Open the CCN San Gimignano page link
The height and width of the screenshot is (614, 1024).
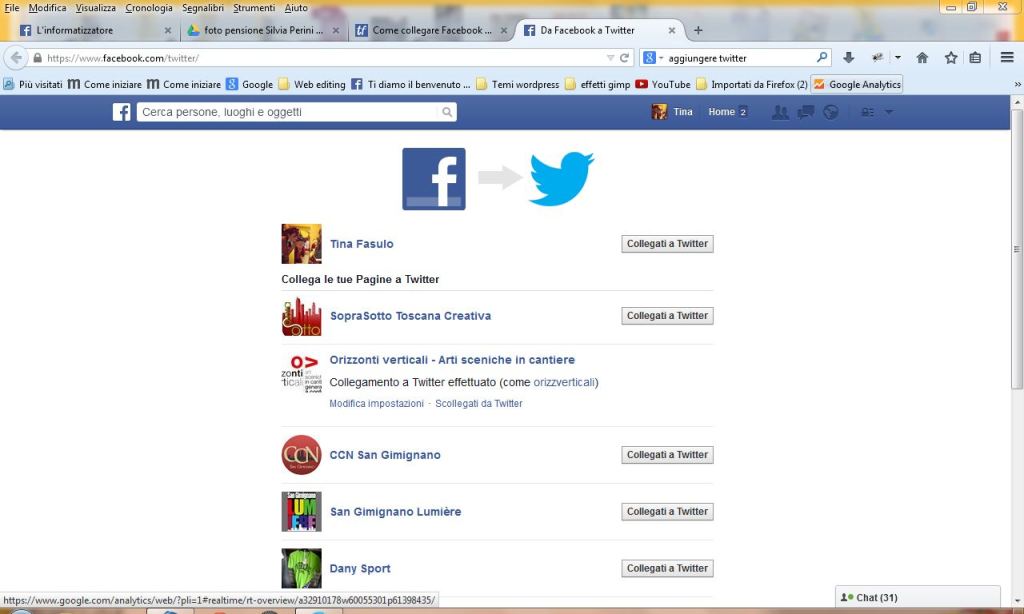pos(385,455)
